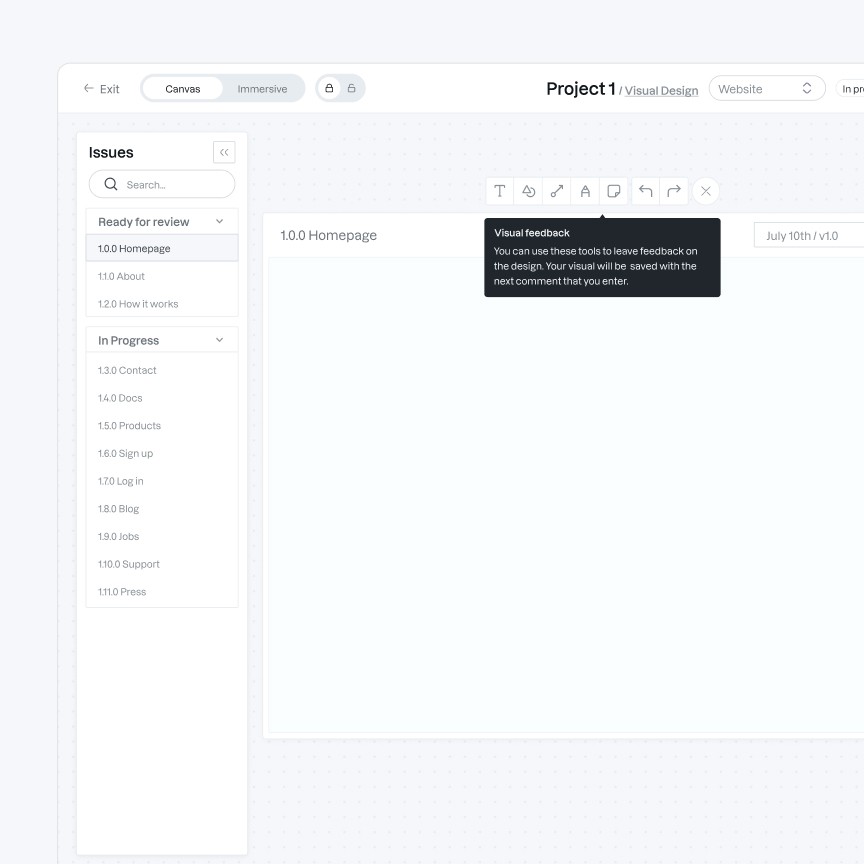Pick the line connector tool icon
This screenshot has width=864, height=864.
click(x=557, y=191)
